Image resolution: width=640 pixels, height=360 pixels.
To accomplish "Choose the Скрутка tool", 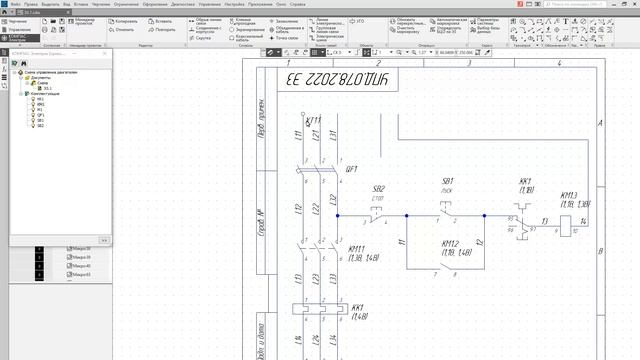I will point(200,38).
